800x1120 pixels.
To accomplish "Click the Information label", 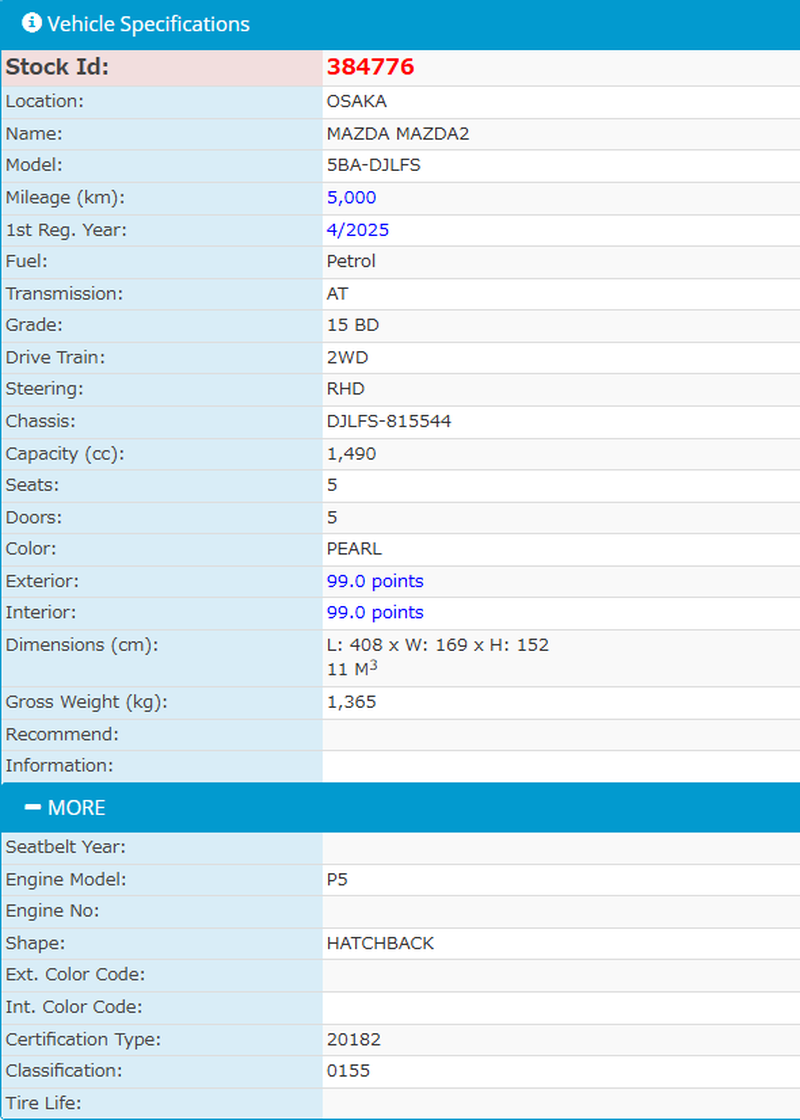I will pyautogui.click(x=59, y=766).
